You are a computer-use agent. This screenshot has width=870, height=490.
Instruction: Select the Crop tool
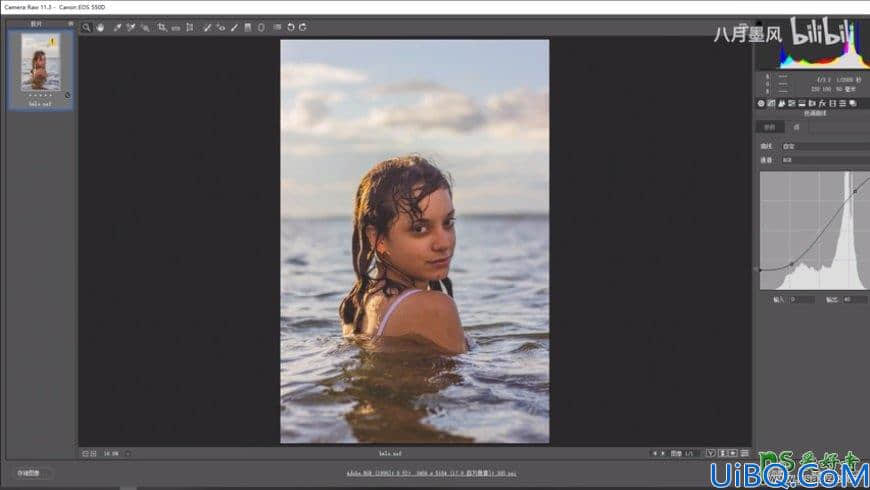[162, 27]
